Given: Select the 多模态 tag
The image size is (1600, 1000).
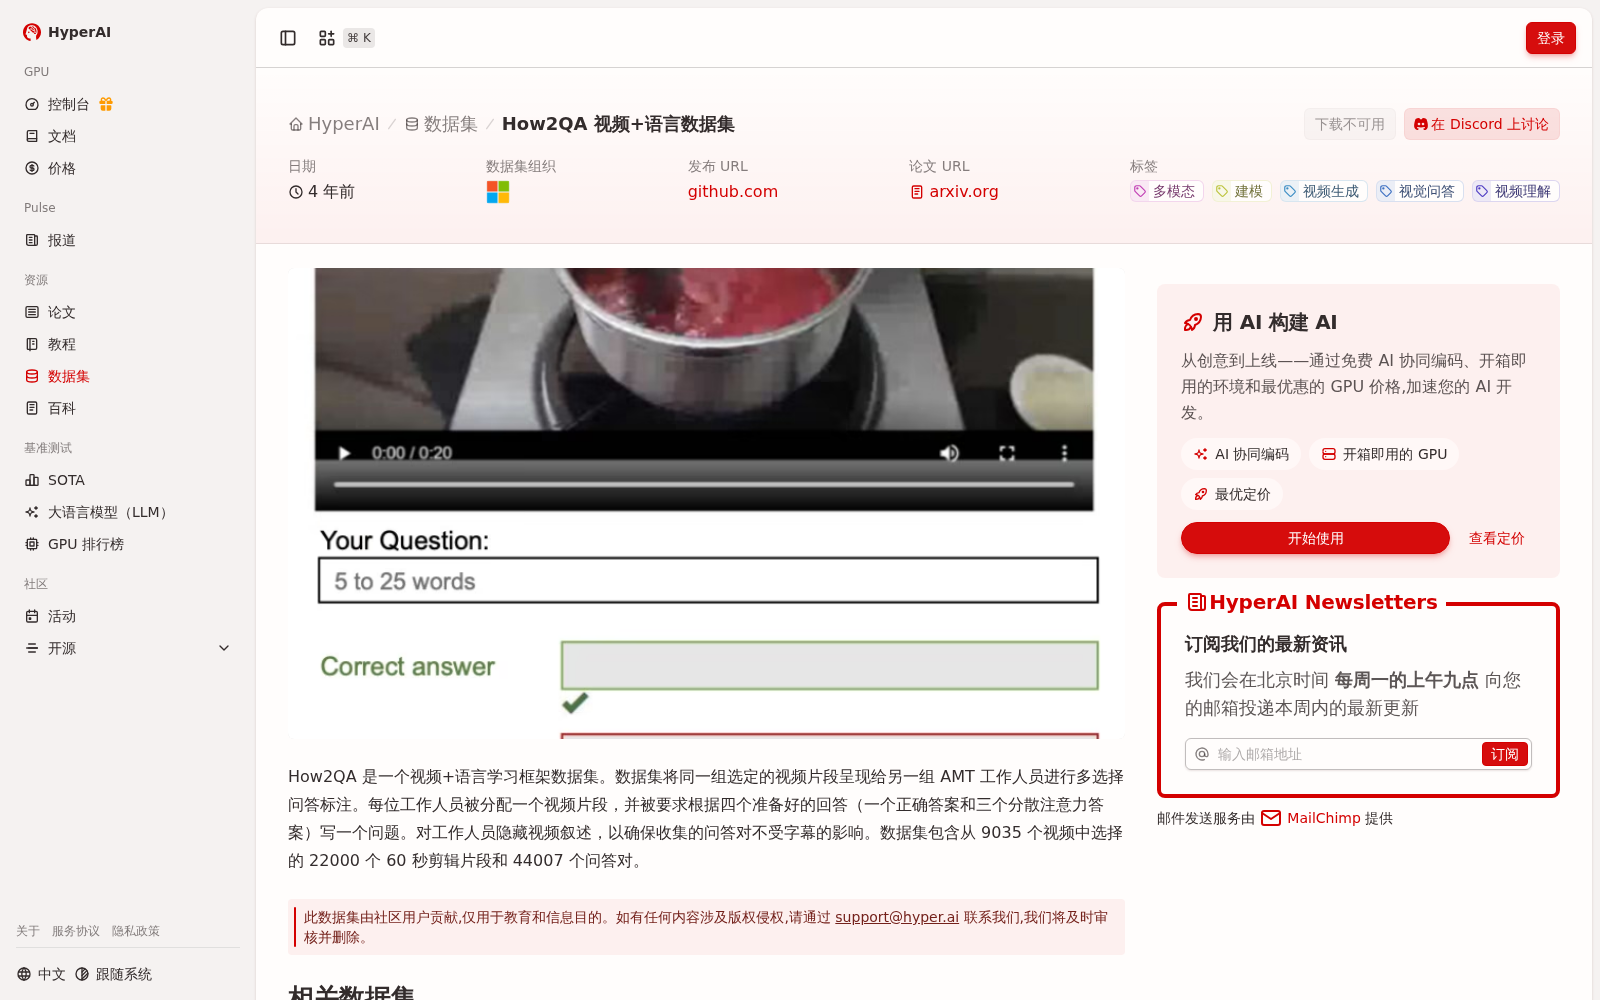Looking at the screenshot, I should tap(1166, 191).
